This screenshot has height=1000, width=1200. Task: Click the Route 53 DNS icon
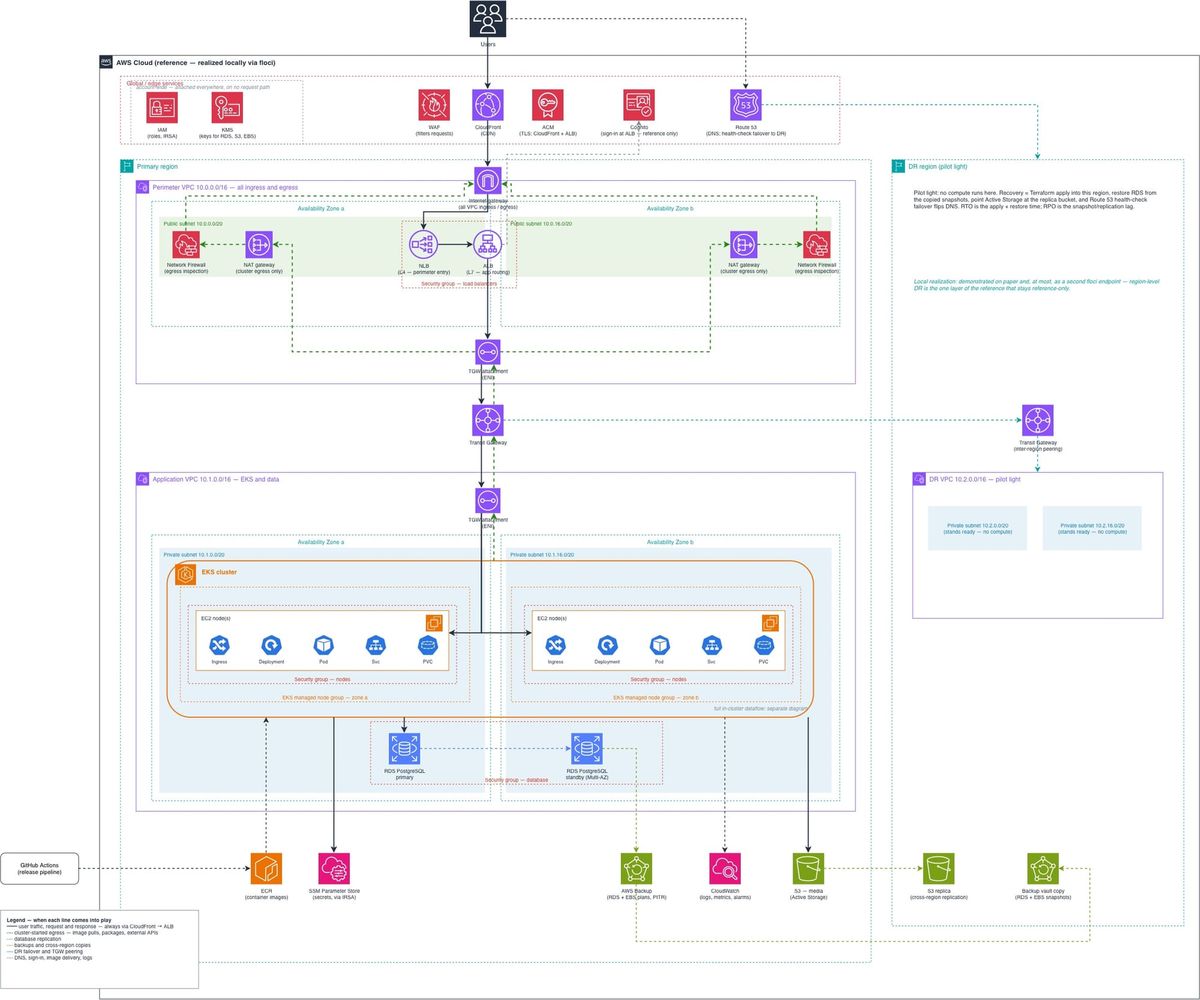(746, 105)
